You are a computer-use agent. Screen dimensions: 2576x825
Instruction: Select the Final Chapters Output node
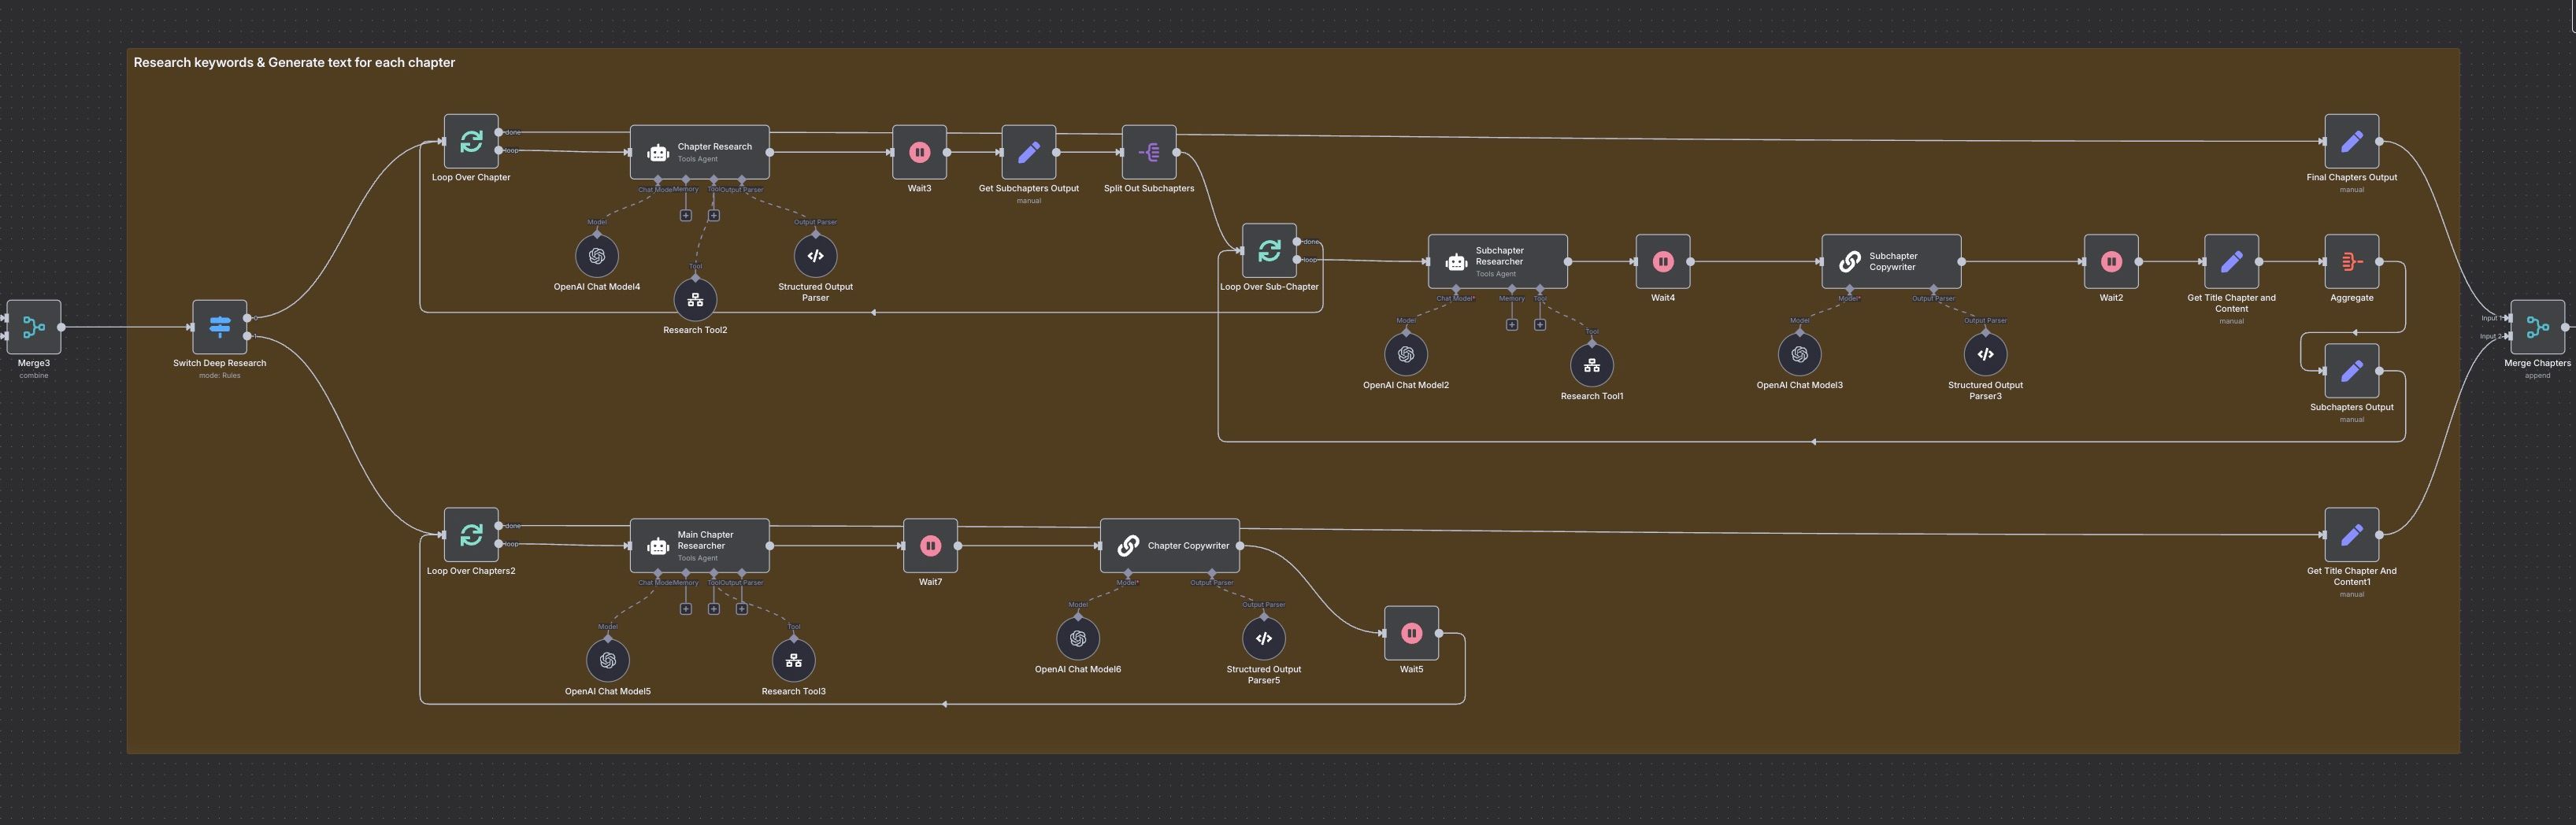[x=2352, y=141]
